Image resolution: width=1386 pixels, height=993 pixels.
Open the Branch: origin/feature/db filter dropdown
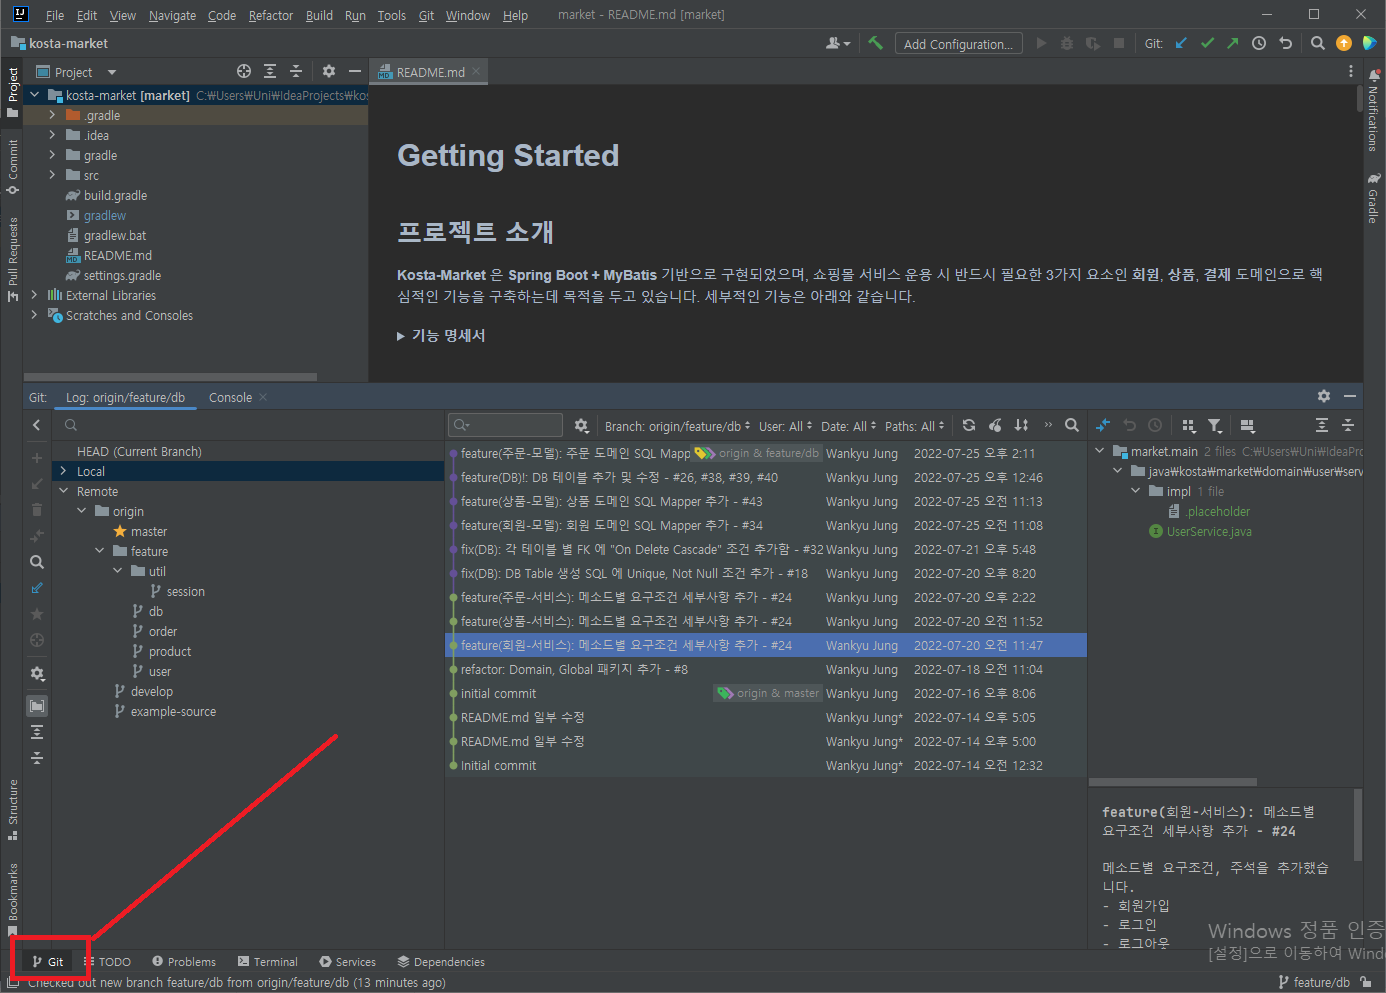676,425
